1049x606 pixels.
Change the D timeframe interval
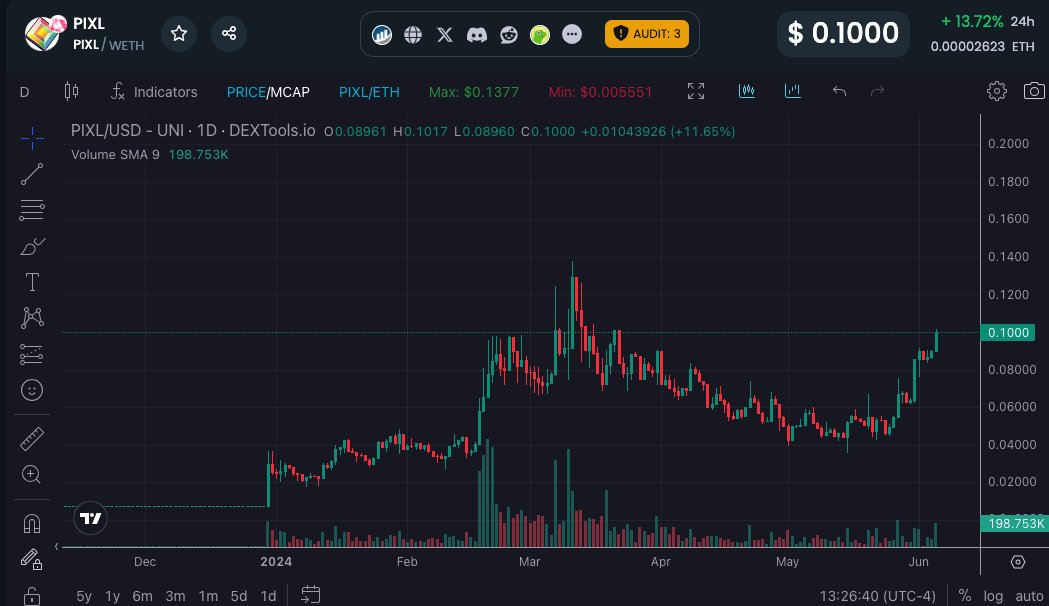click(25, 92)
